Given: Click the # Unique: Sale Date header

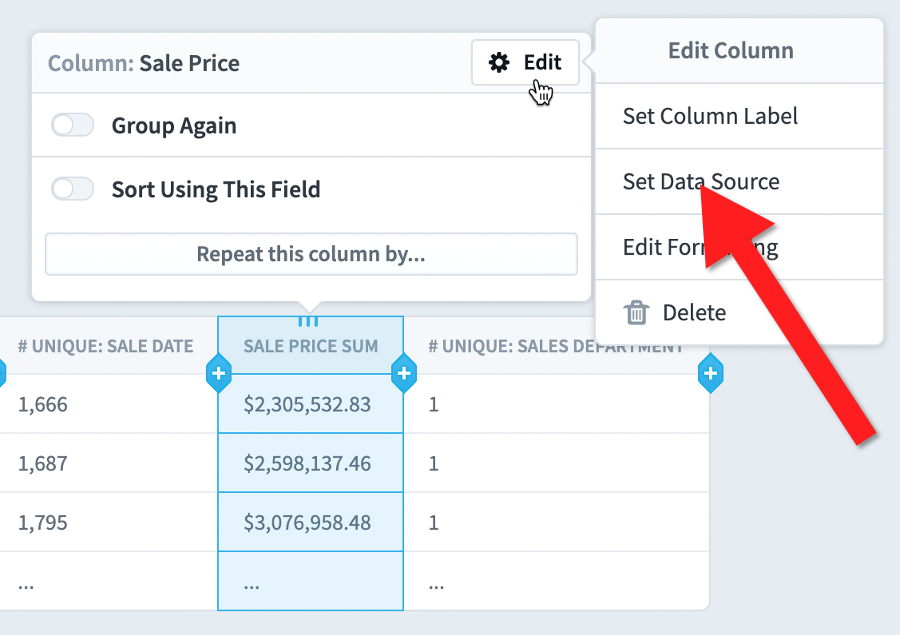Looking at the screenshot, I should [x=105, y=347].
